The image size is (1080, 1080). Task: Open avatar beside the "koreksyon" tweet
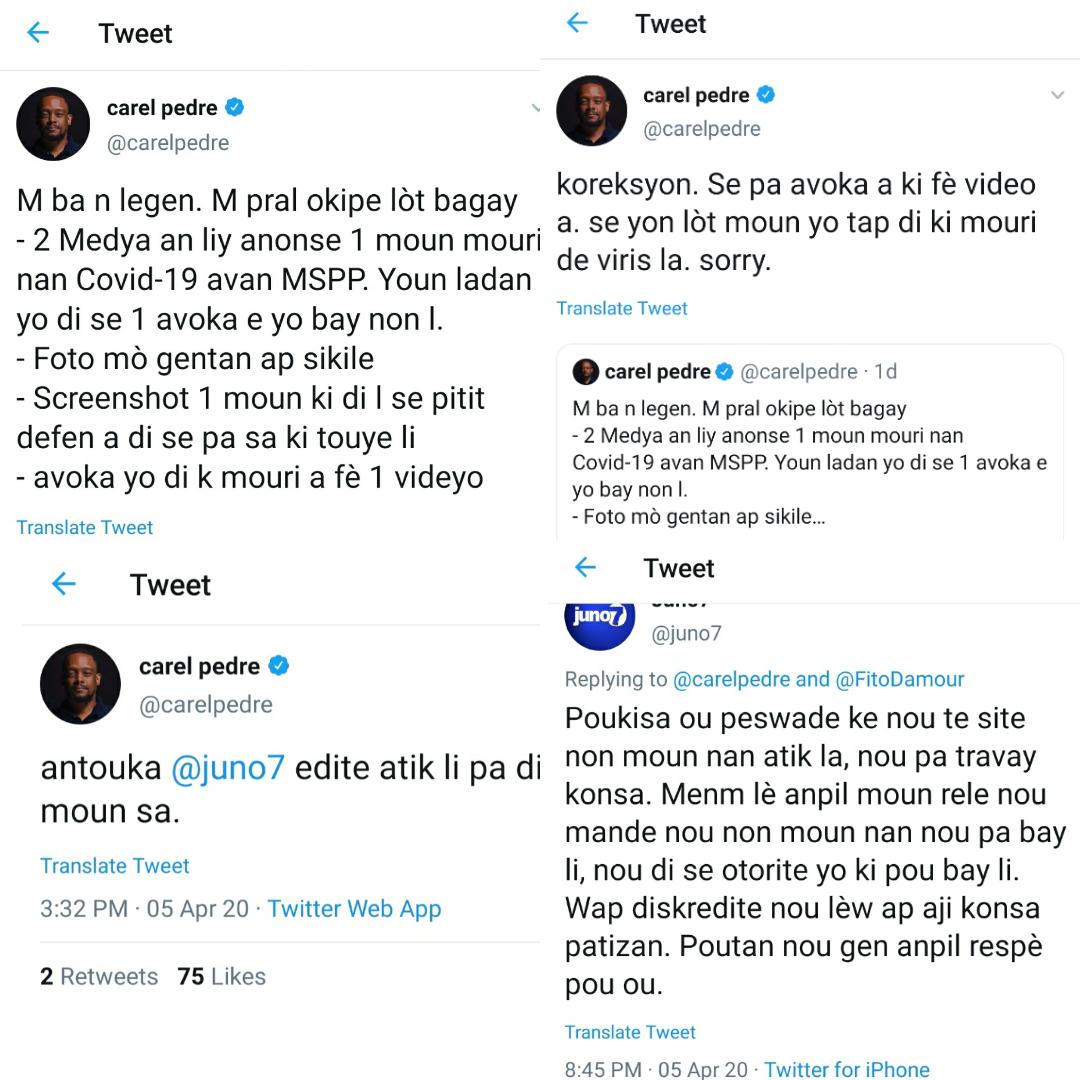[591, 111]
